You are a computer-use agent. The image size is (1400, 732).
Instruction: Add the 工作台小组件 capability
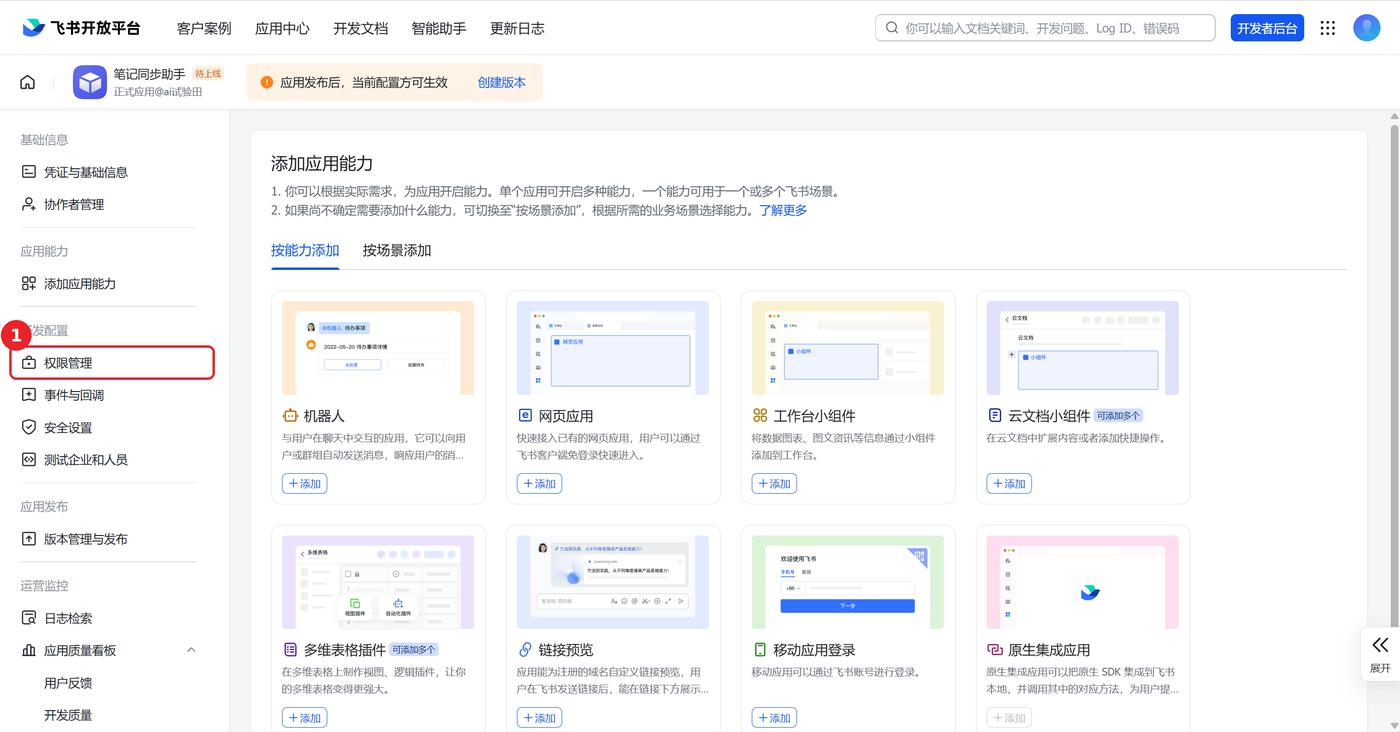click(x=774, y=483)
